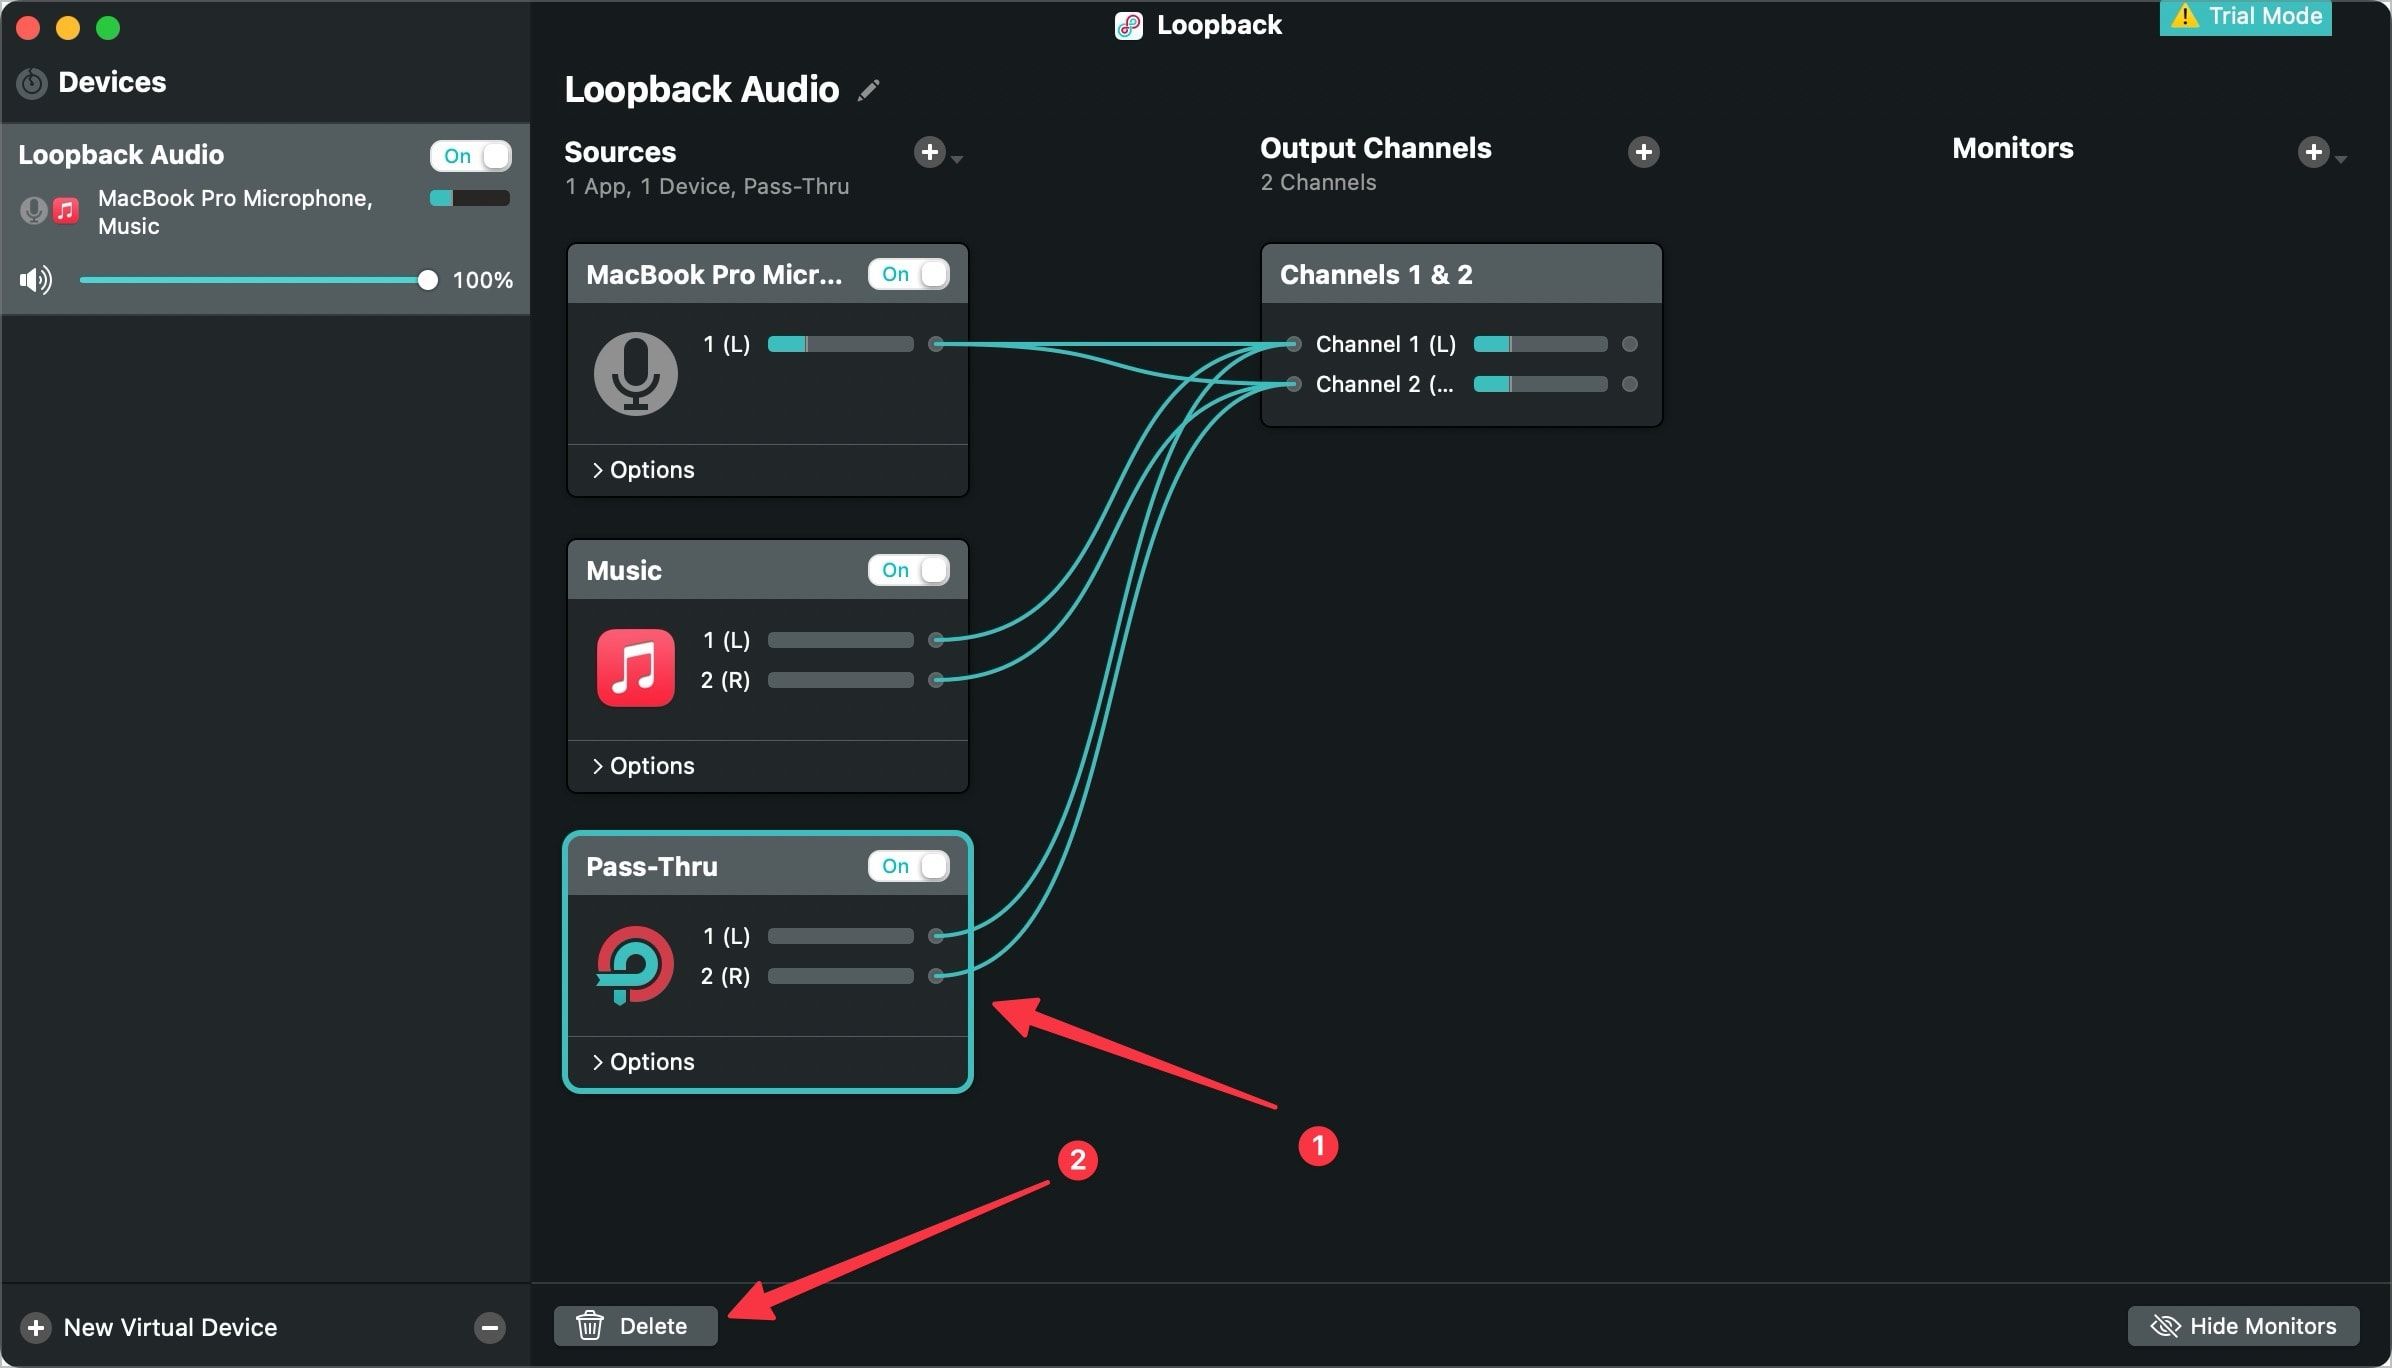This screenshot has height=1368, width=2392.
Task: Expand Options under the Pass-Thru source
Action: [643, 1061]
